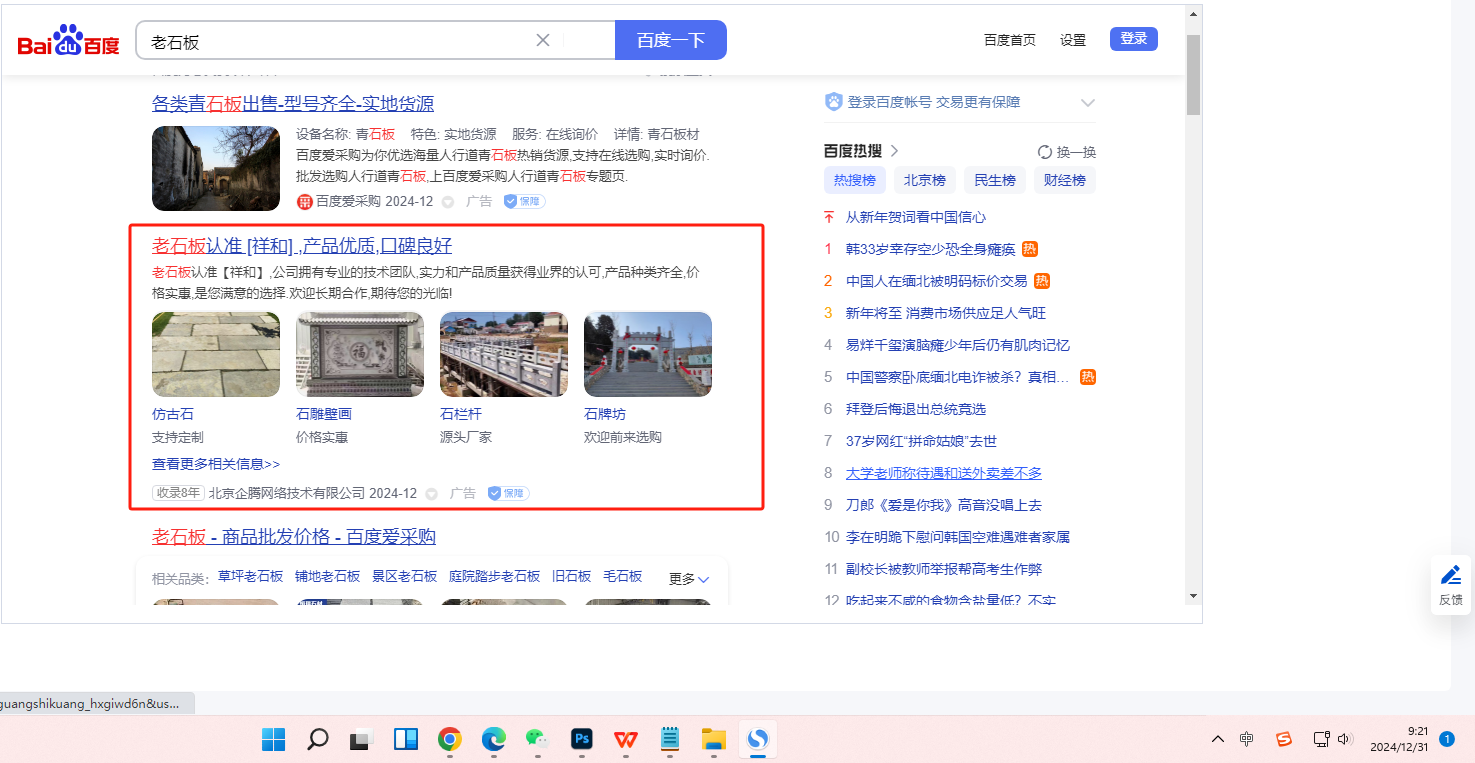Click the Baidu logo
Viewport: 1475px width, 763px height.
pyautogui.click(x=68, y=41)
